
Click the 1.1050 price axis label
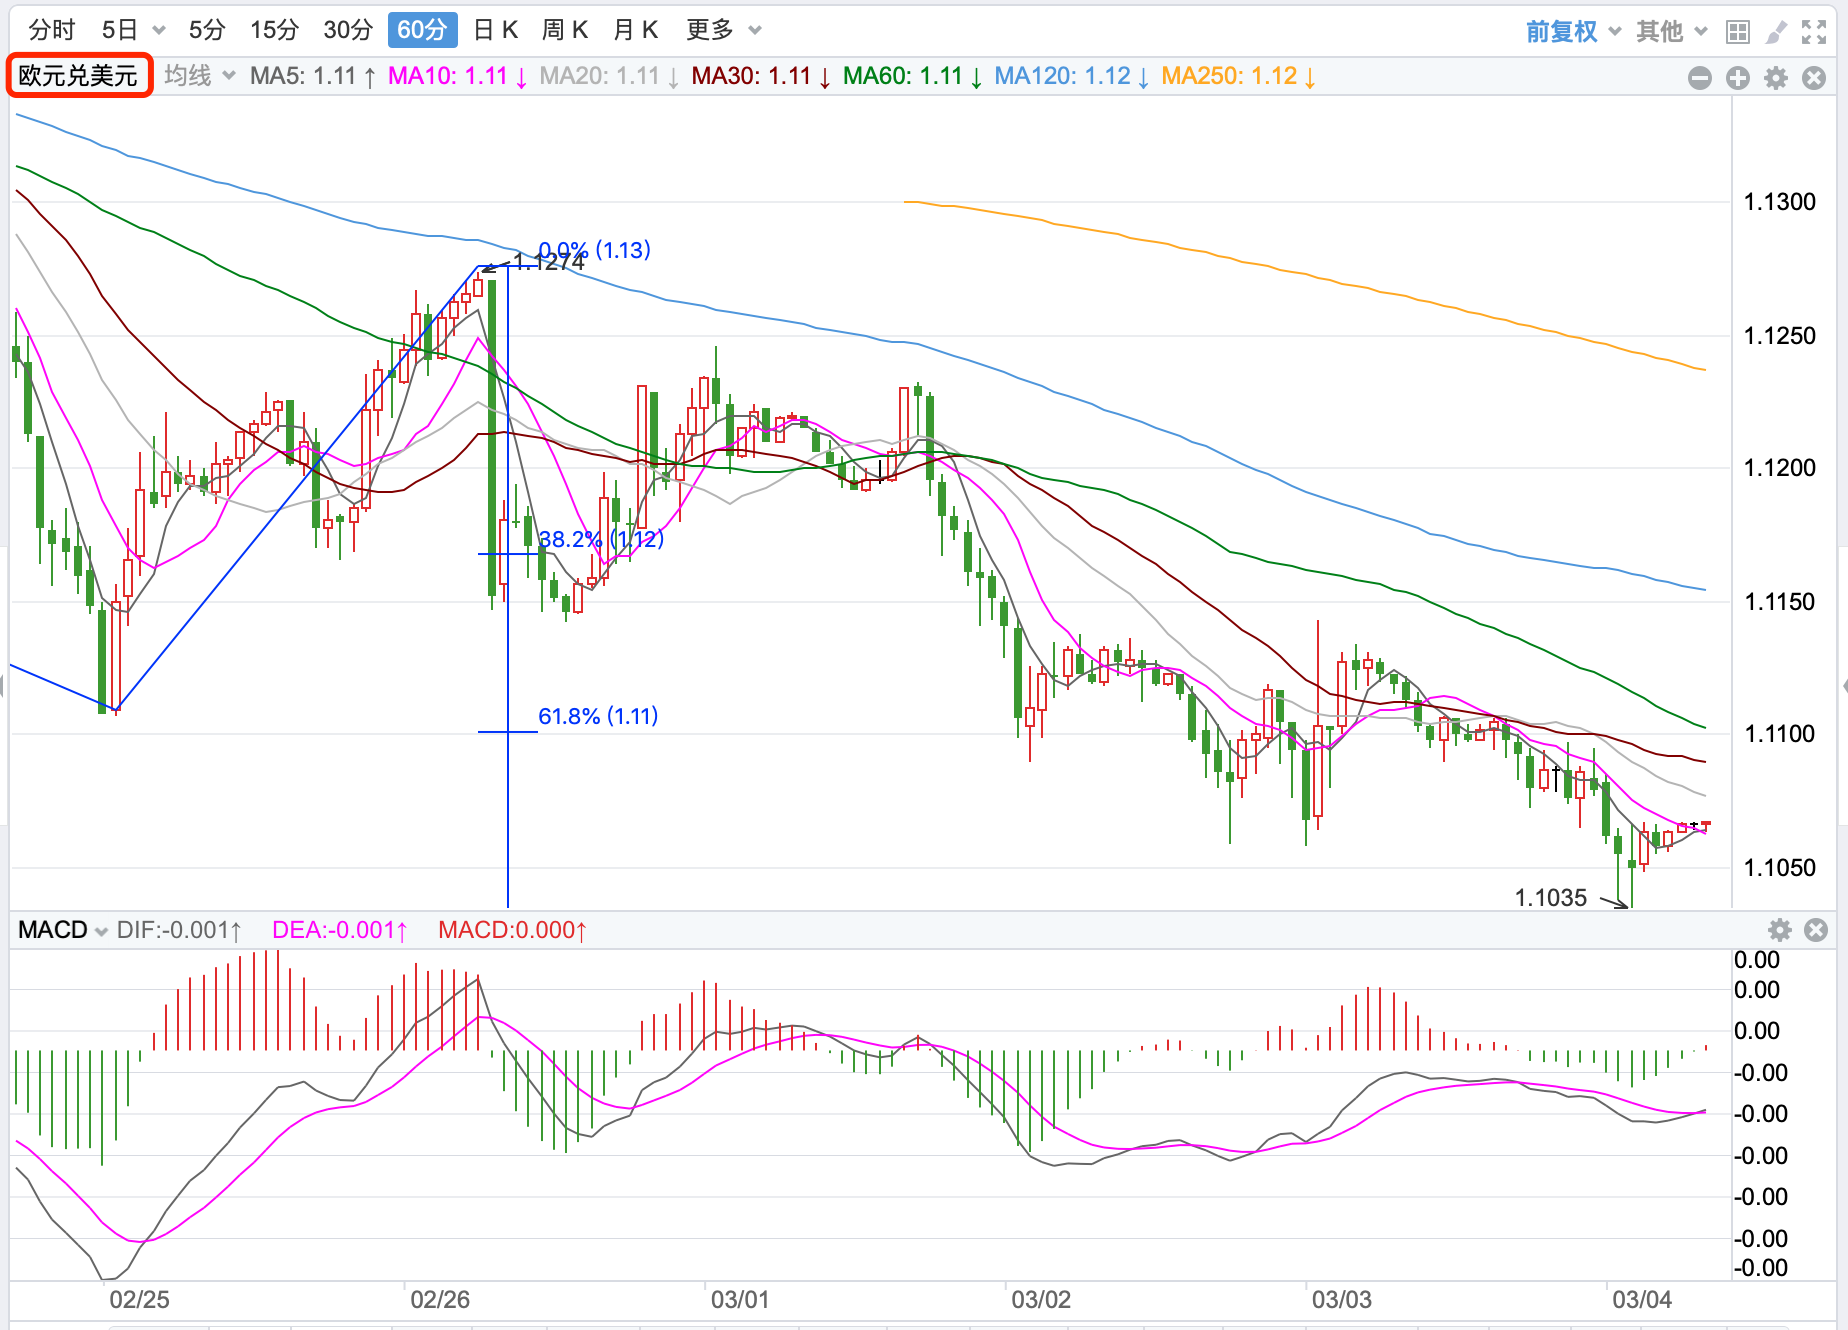[x=1780, y=868]
